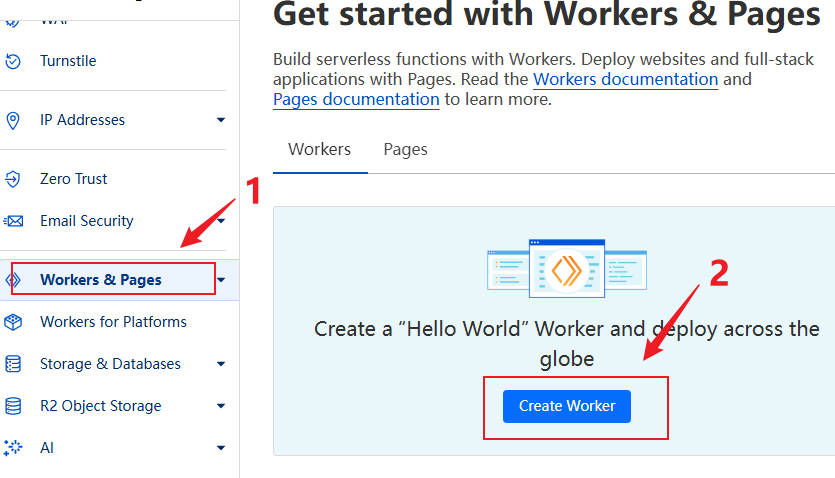Click the Get started with Workers & Pages heading

pos(547,14)
